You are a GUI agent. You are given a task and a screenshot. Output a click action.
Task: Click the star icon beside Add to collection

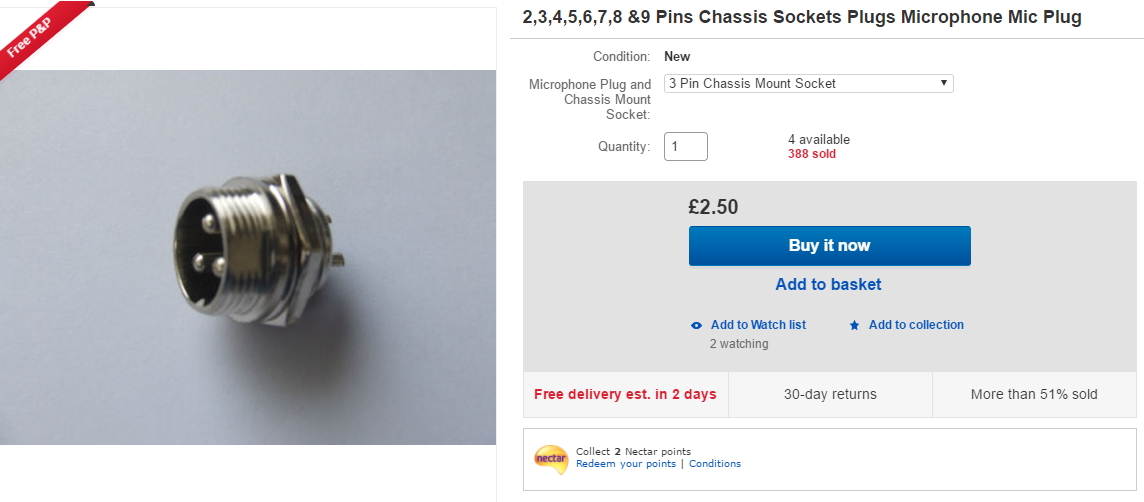pos(854,325)
